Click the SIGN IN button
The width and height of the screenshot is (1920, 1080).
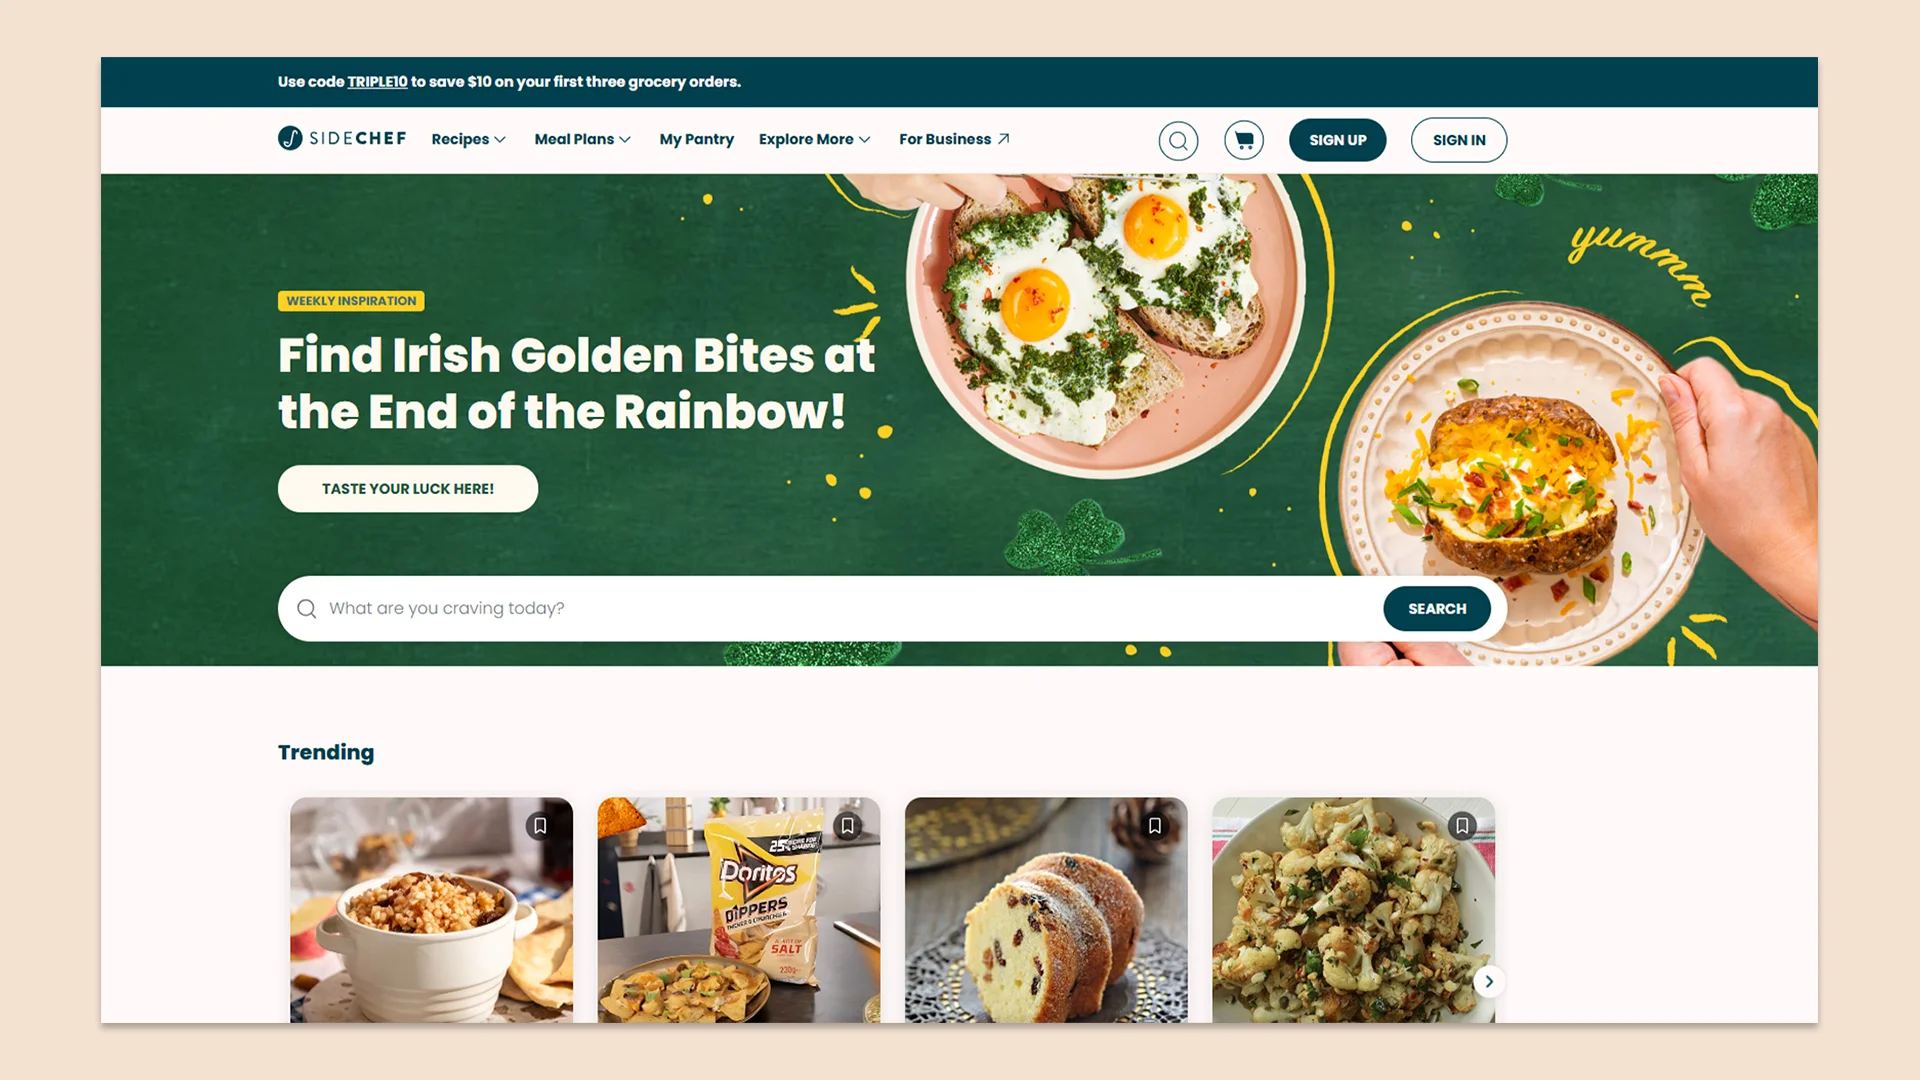[1459, 140]
